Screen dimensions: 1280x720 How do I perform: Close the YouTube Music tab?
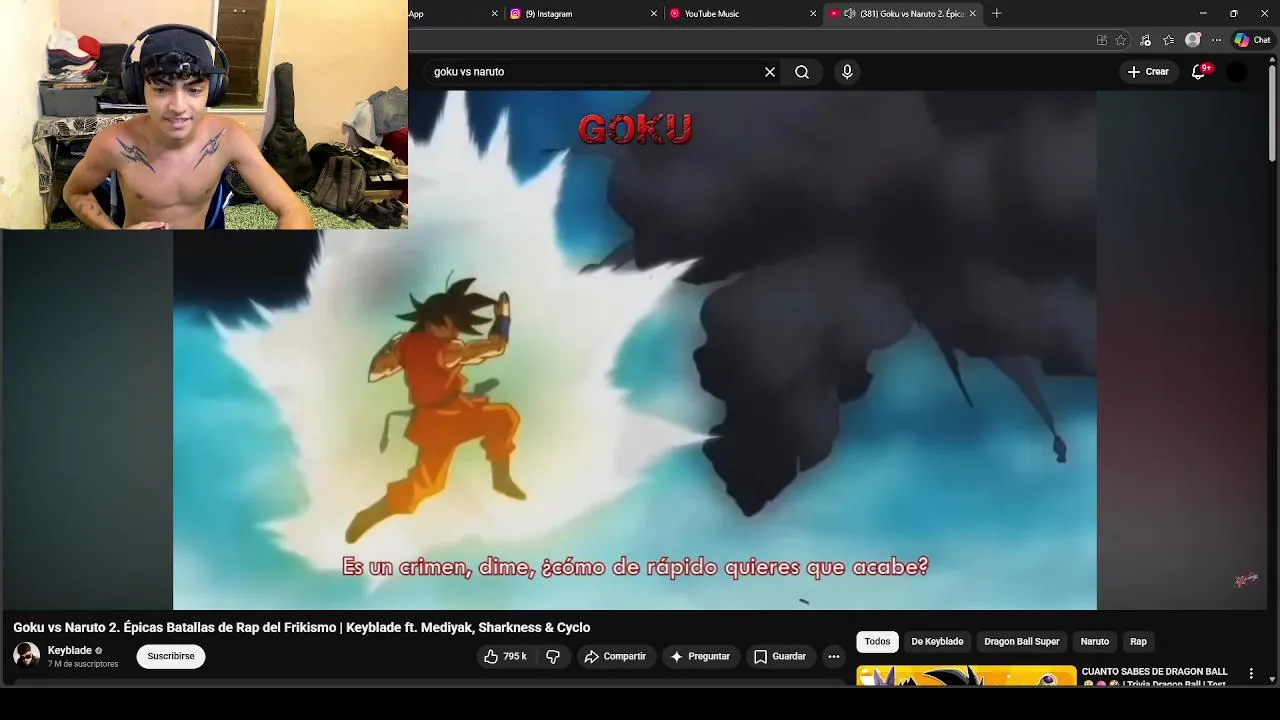813,14
